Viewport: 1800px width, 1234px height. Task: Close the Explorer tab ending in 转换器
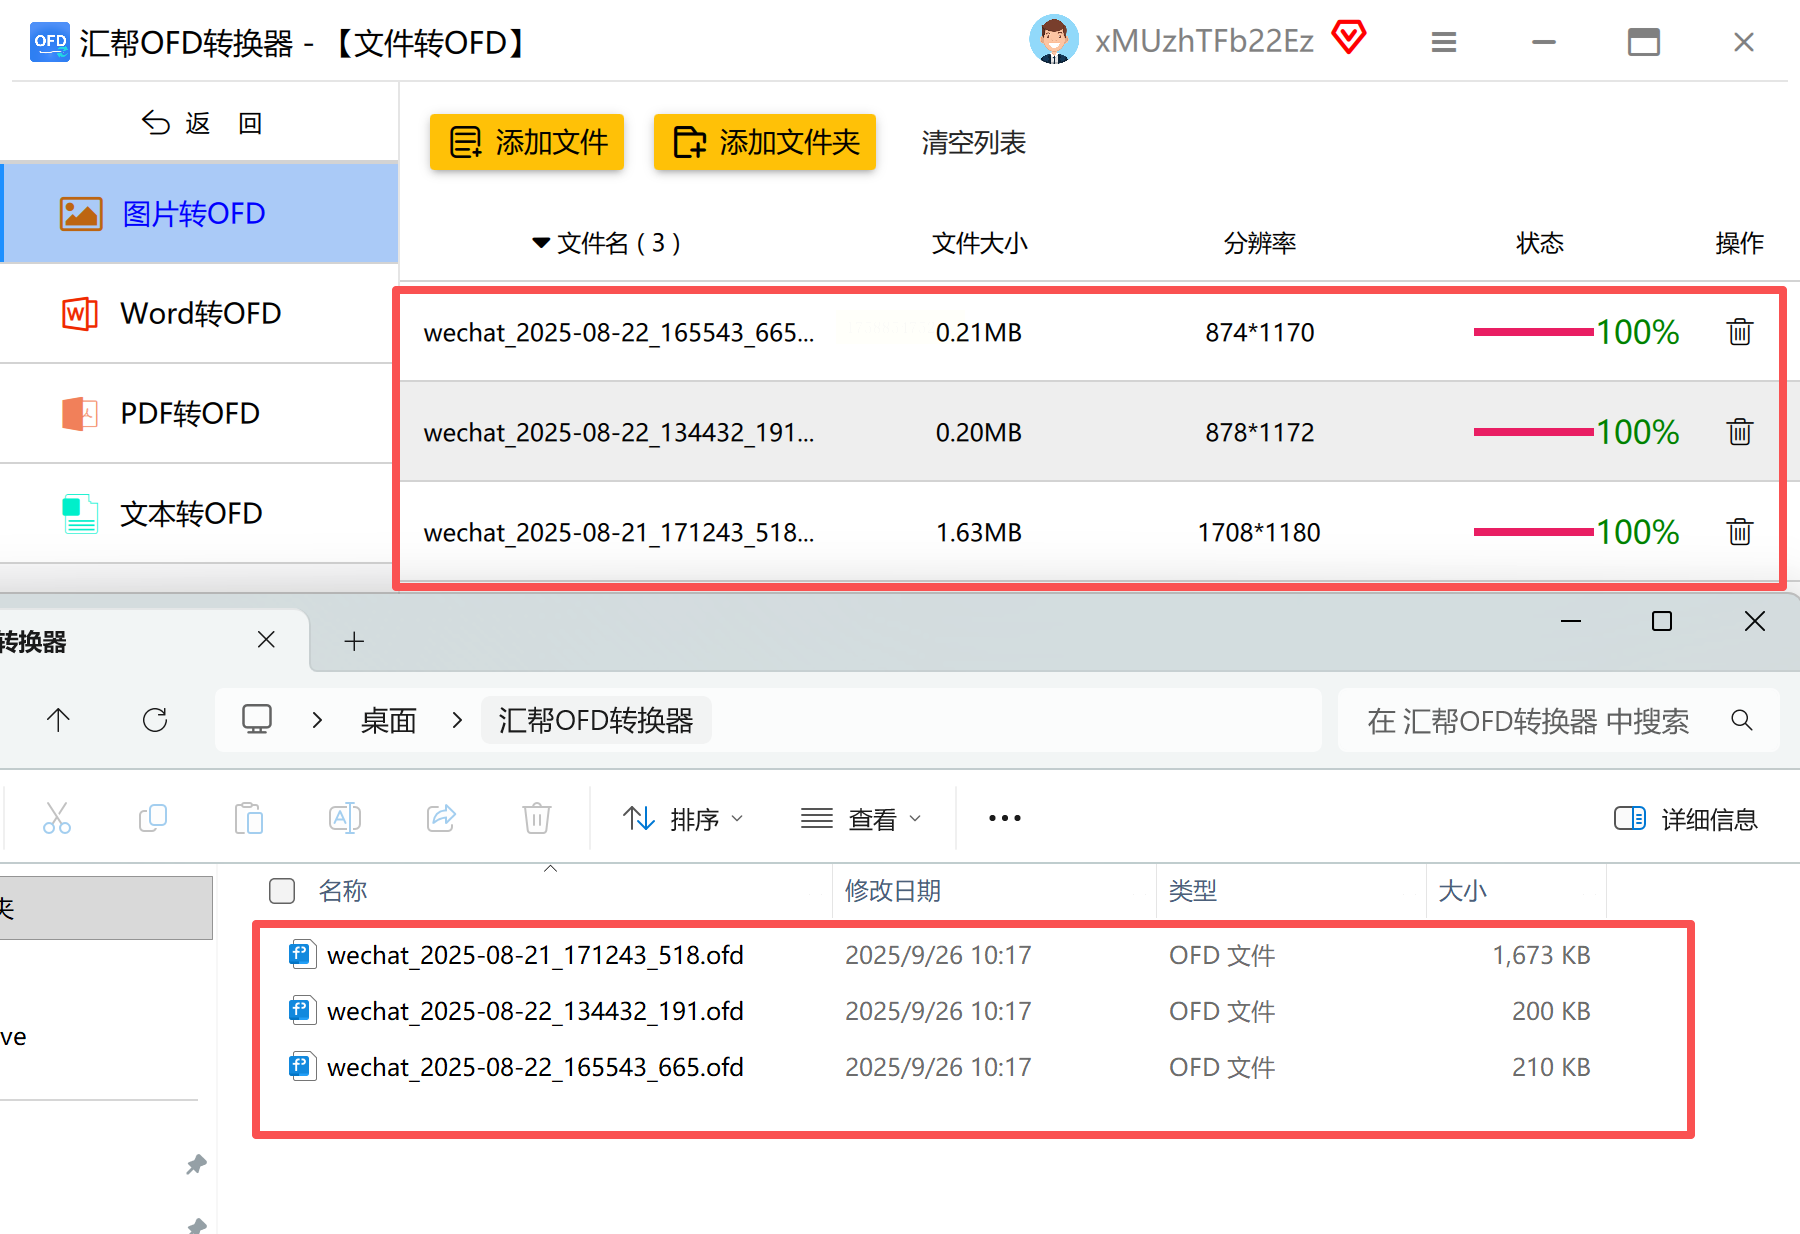tap(266, 640)
